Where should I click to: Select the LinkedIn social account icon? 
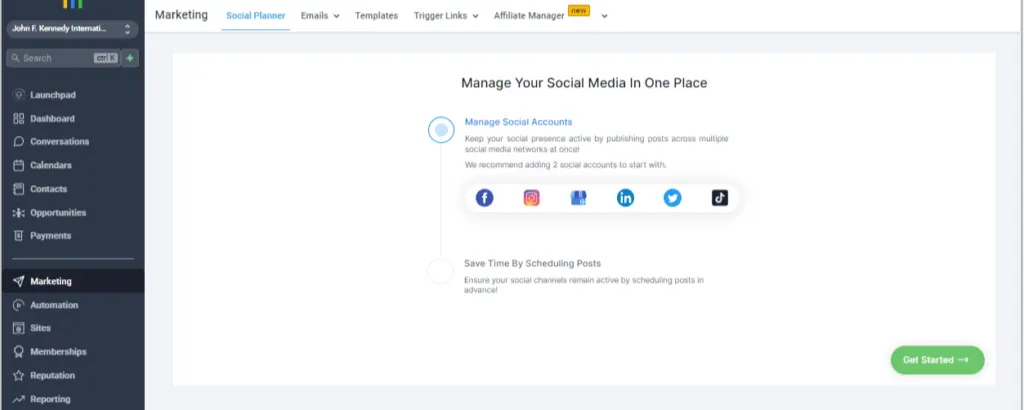point(626,198)
